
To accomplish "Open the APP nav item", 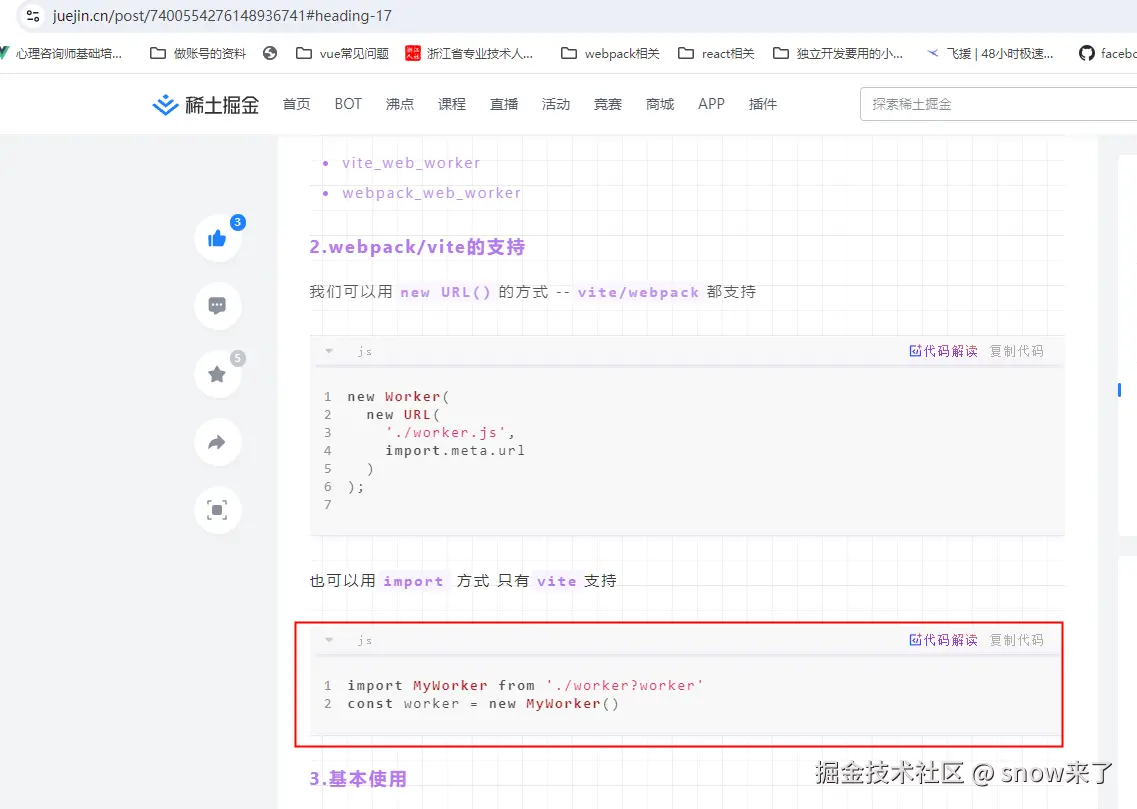I will point(711,104).
